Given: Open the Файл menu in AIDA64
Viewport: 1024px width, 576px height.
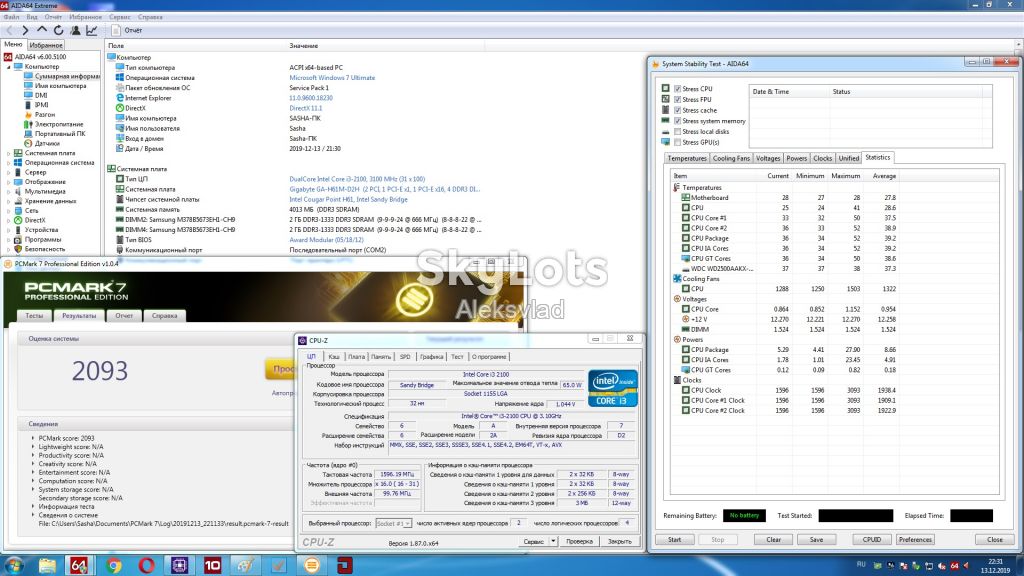Looking at the screenshot, I should (11, 17).
